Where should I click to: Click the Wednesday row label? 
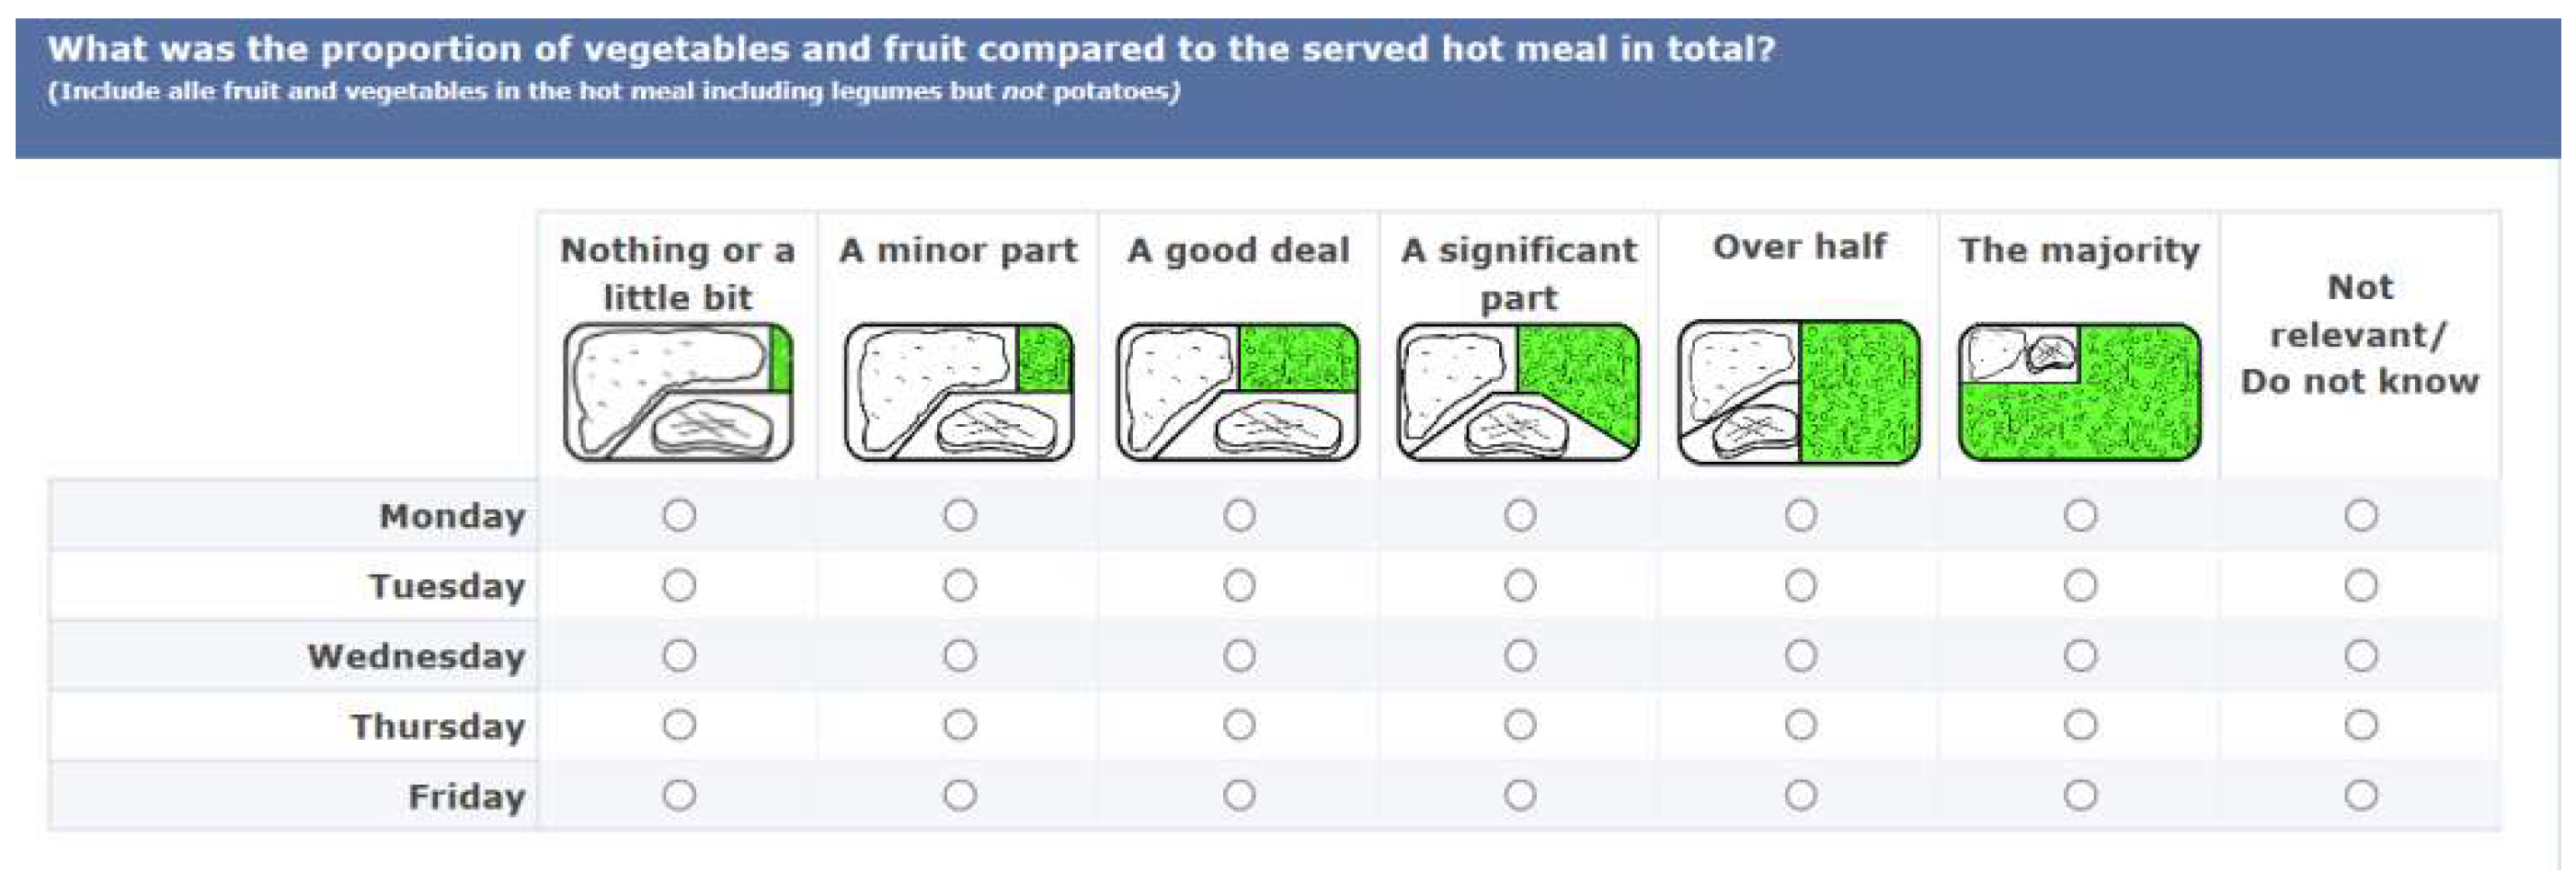[x=416, y=657]
